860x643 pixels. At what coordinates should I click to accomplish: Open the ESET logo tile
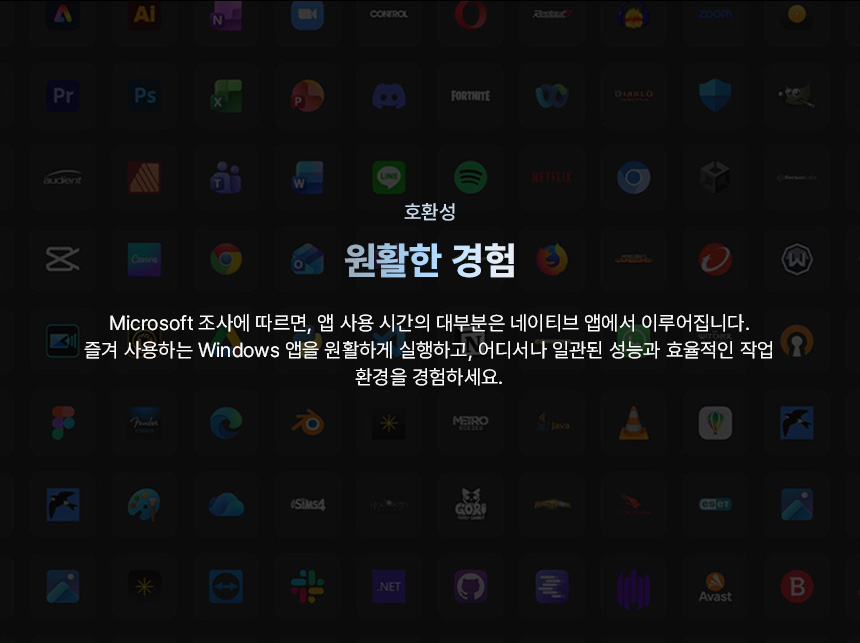pyautogui.click(x=715, y=504)
